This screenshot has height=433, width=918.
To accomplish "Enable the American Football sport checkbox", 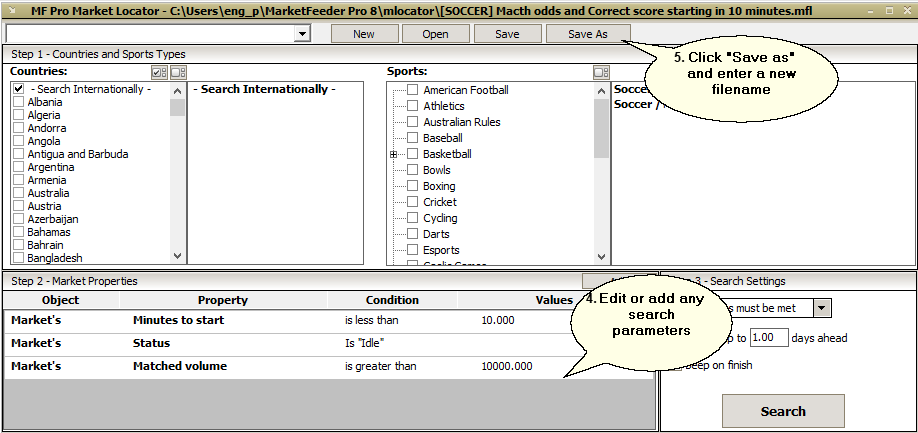I will (x=413, y=90).
